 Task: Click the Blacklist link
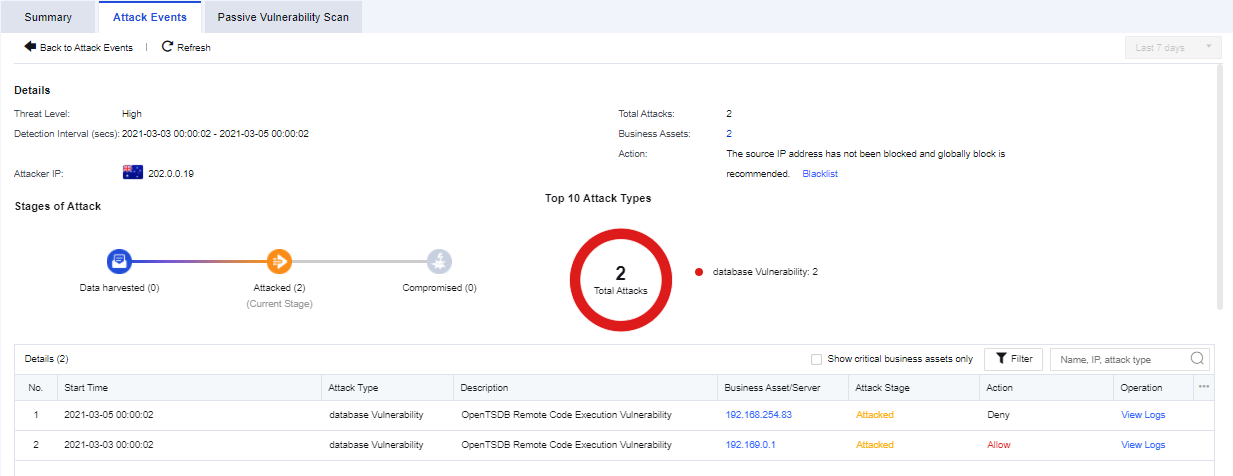(820, 174)
